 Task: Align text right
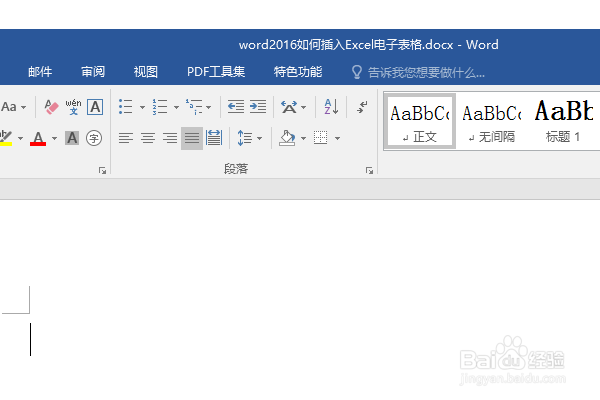170,138
